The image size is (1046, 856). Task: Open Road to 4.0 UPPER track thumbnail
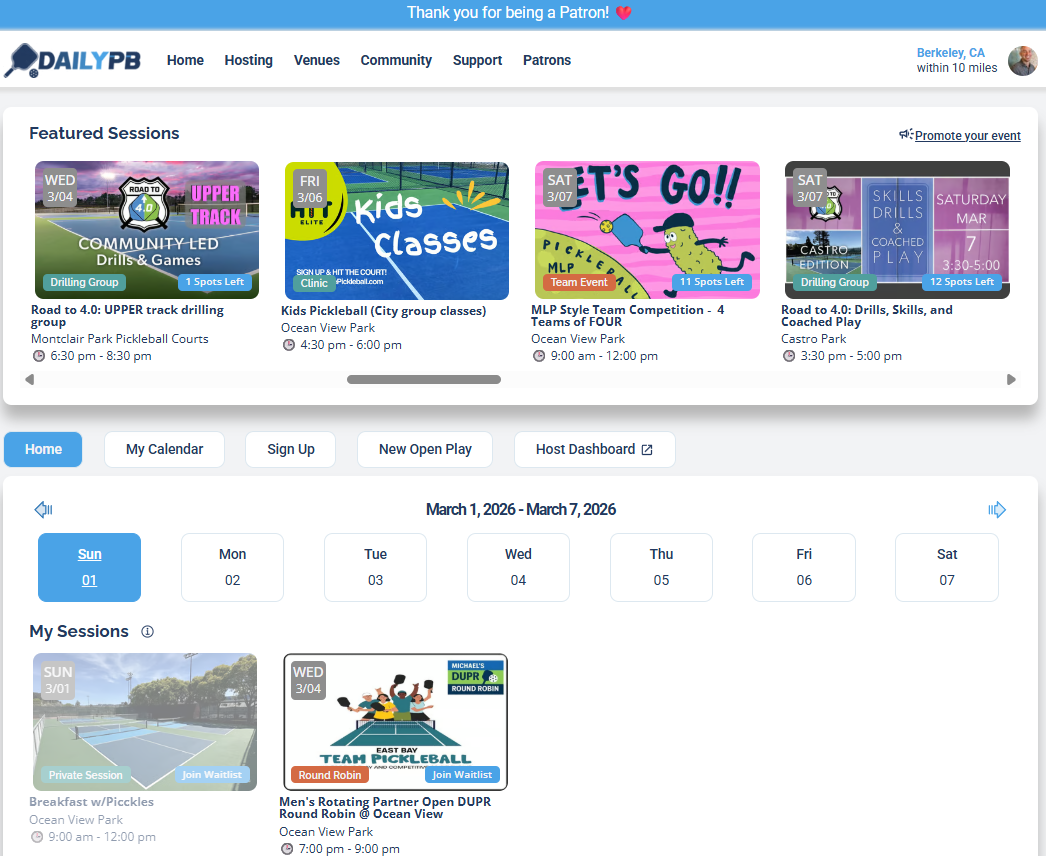147,230
